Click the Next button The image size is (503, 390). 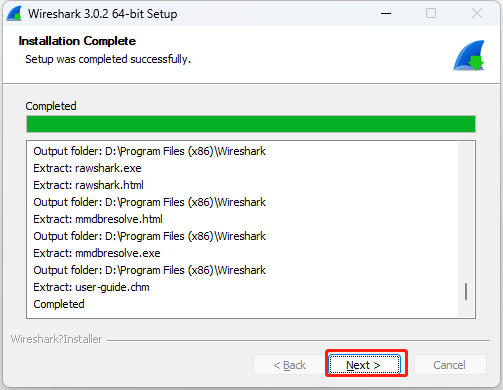click(x=365, y=365)
